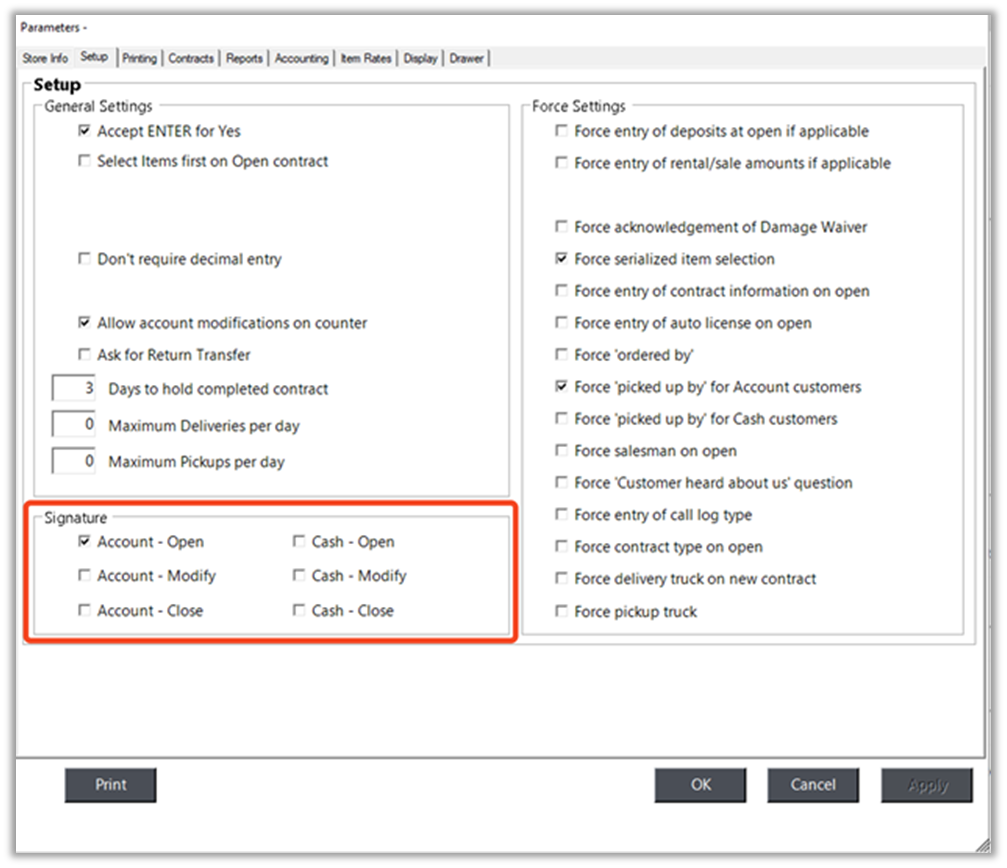Check Force acknowledgement of Damage Waiver
The height and width of the screenshot is (868, 1007).
pos(562,228)
